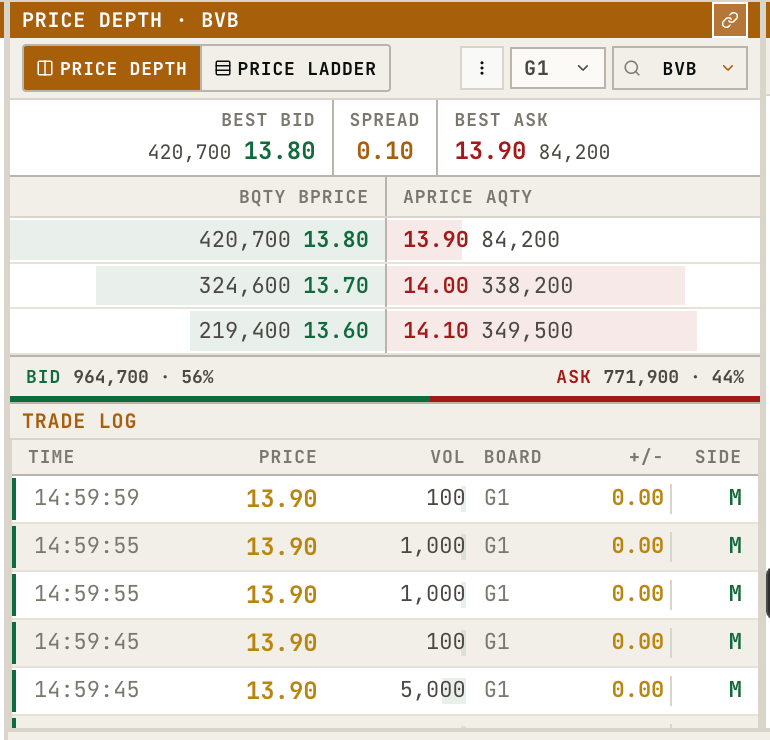The height and width of the screenshot is (740, 770).
Task: Click the AQTY column header
Action: (509, 197)
